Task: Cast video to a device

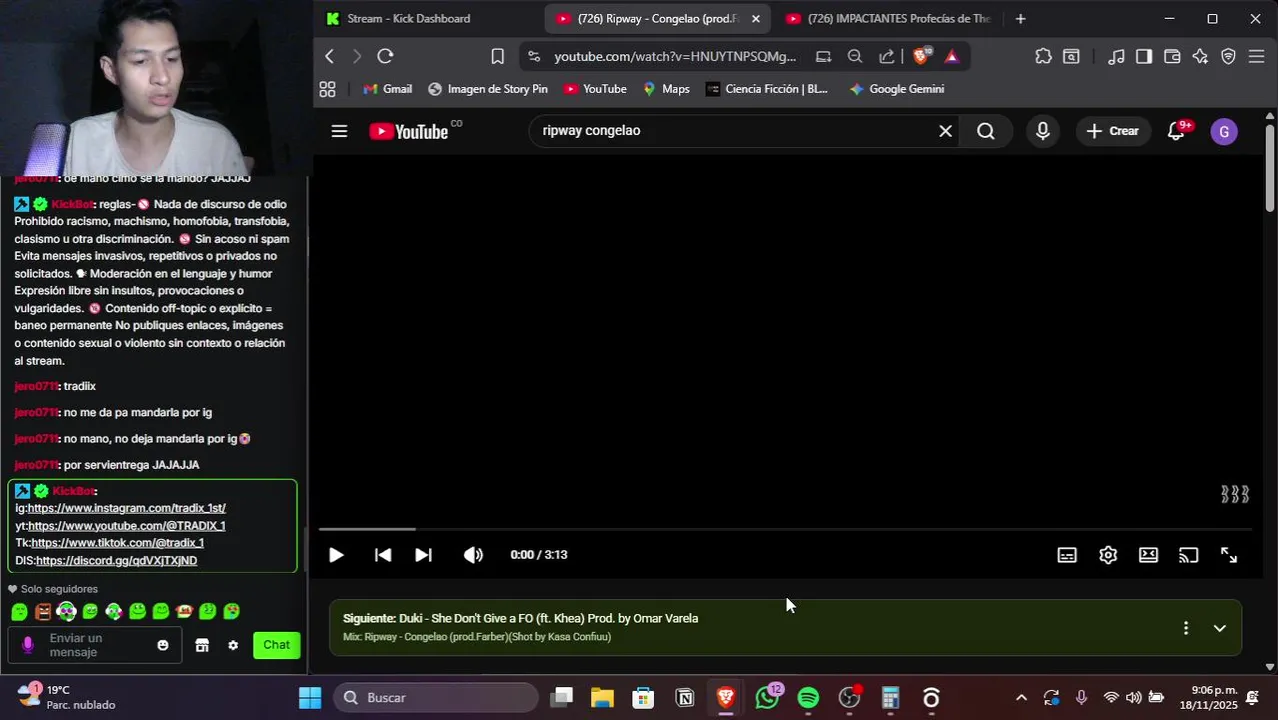Action: 1188,555
